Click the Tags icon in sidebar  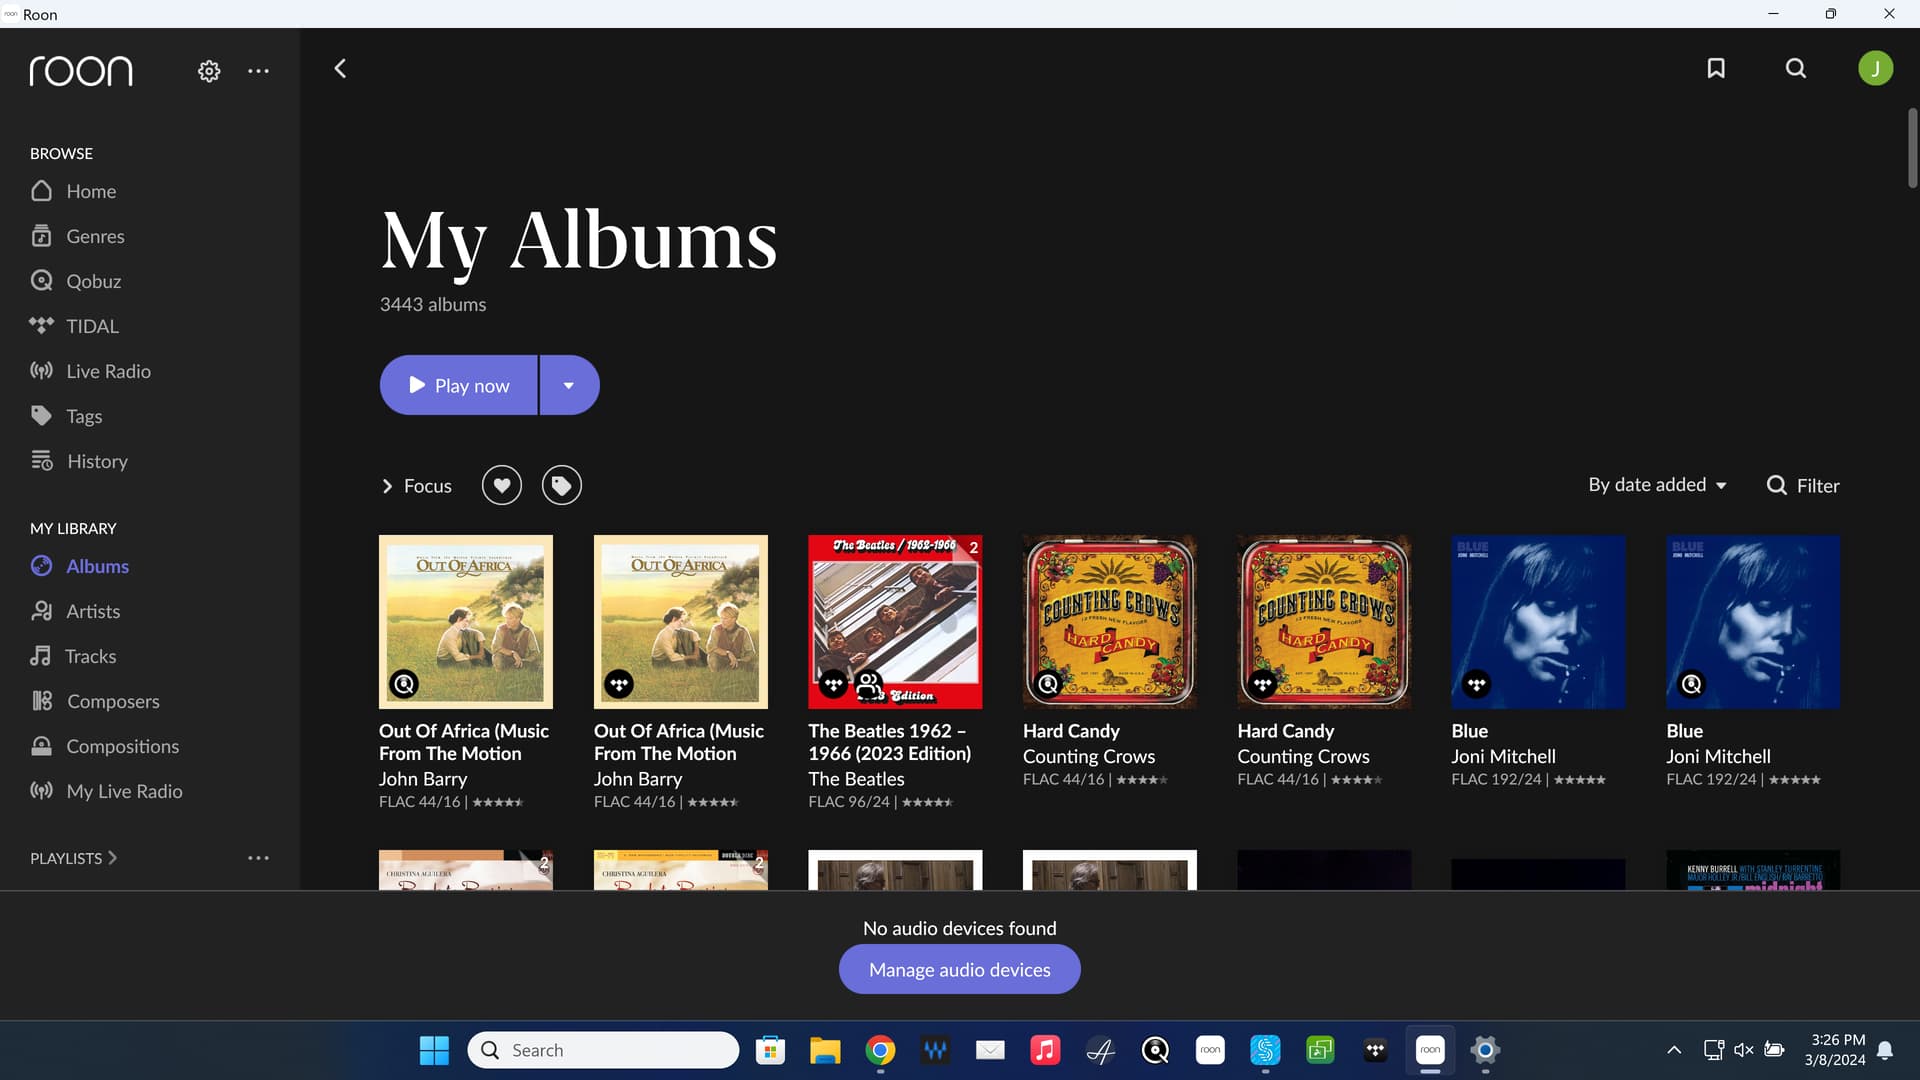coord(41,415)
